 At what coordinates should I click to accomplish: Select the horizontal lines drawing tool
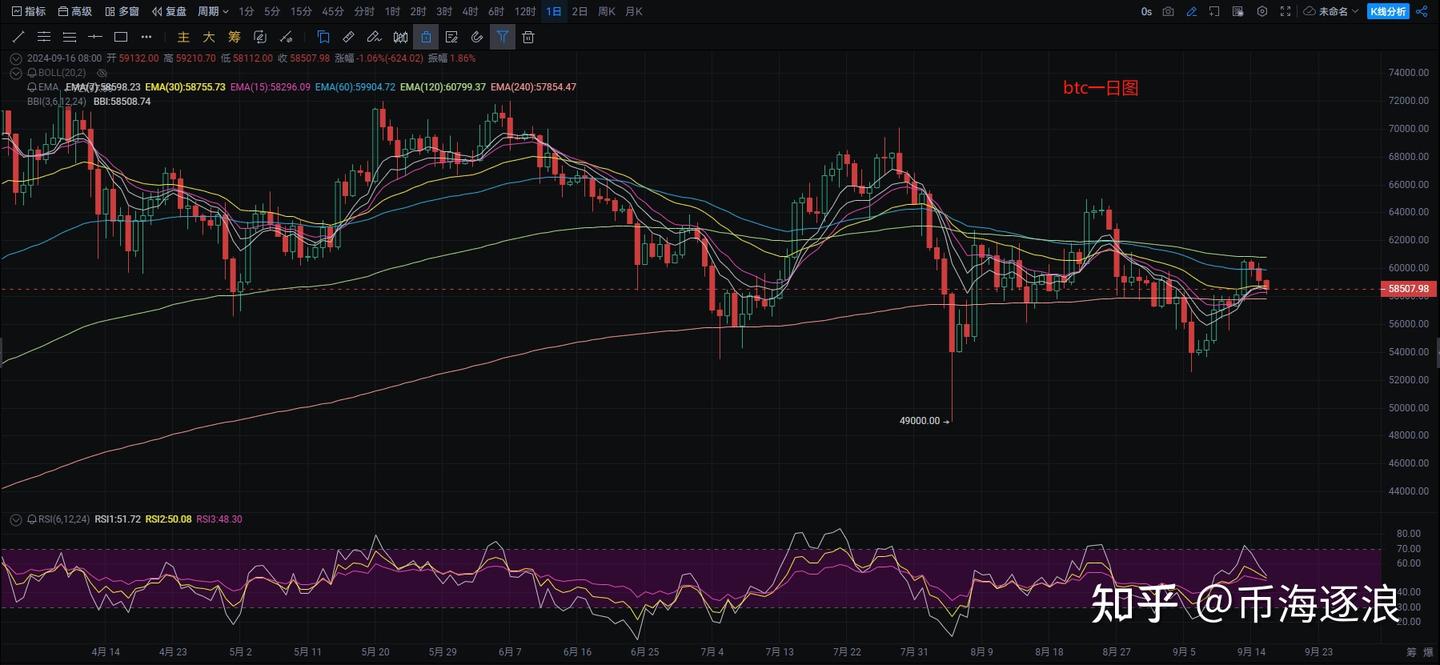tap(70, 37)
